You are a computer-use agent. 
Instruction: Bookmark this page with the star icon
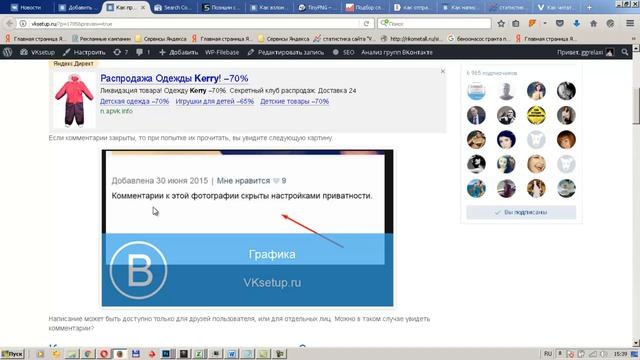[501, 24]
